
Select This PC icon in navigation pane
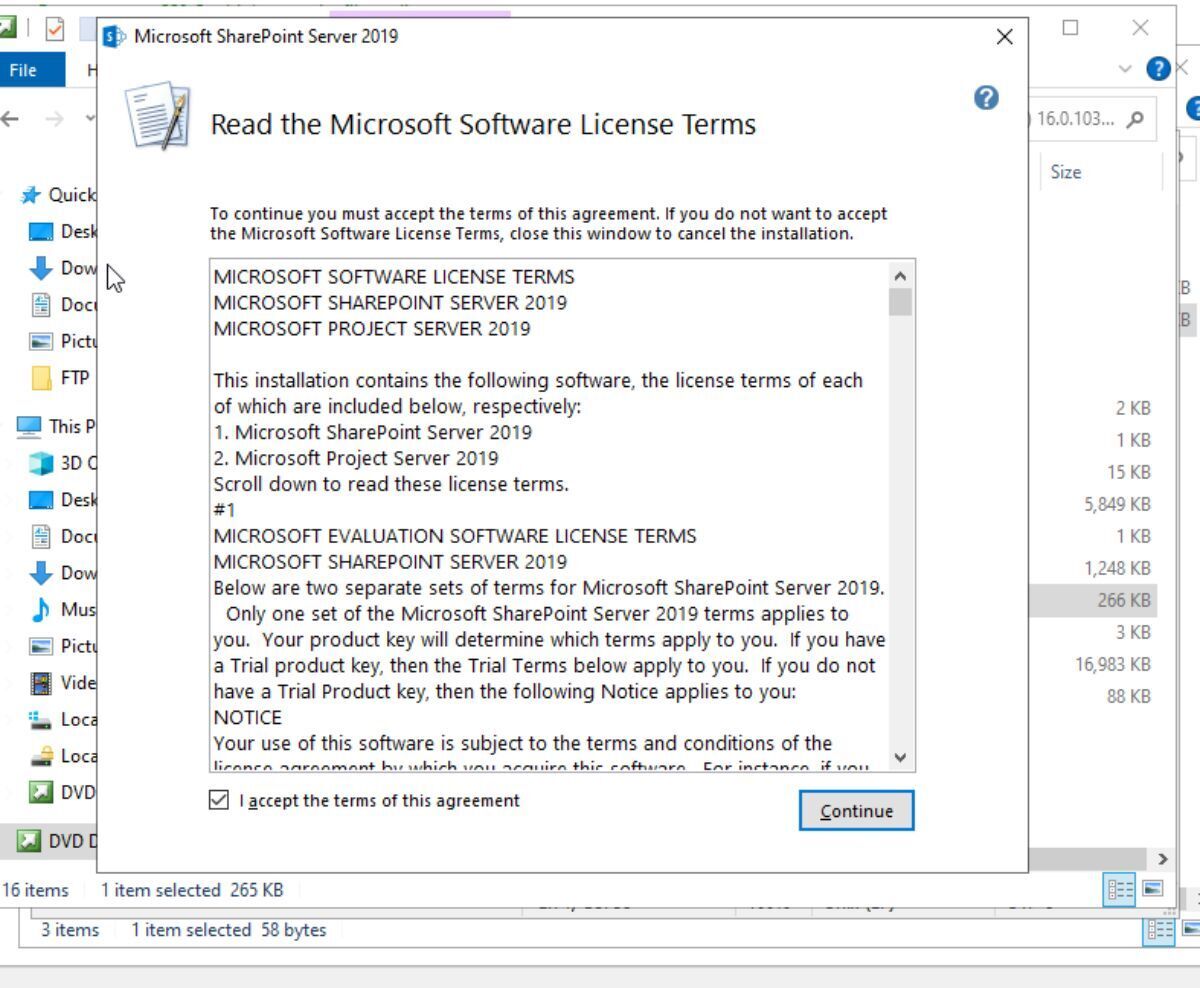coord(30,426)
